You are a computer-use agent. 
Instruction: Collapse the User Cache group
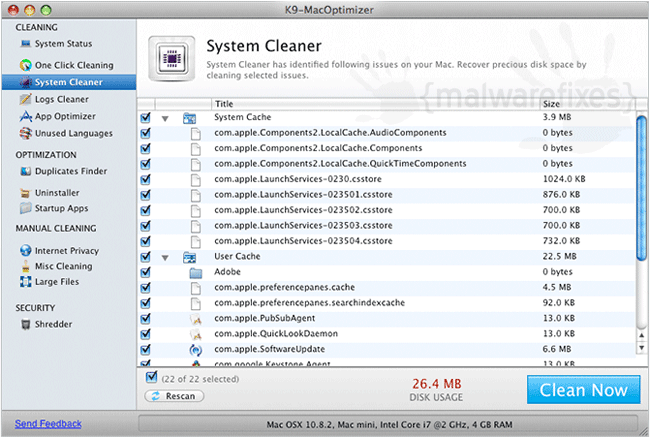tap(165, 258)
